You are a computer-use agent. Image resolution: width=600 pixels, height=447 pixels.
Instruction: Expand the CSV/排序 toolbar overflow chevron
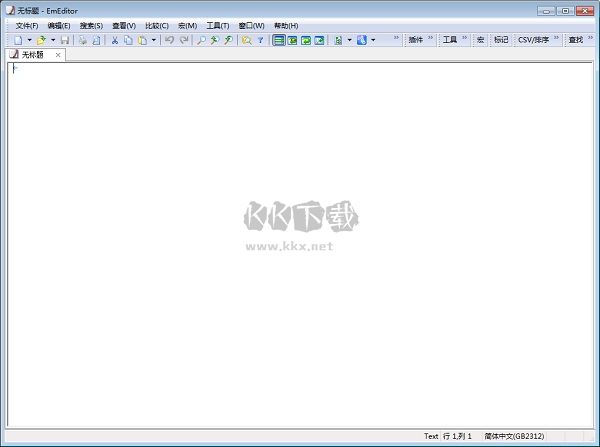point(556,38)
